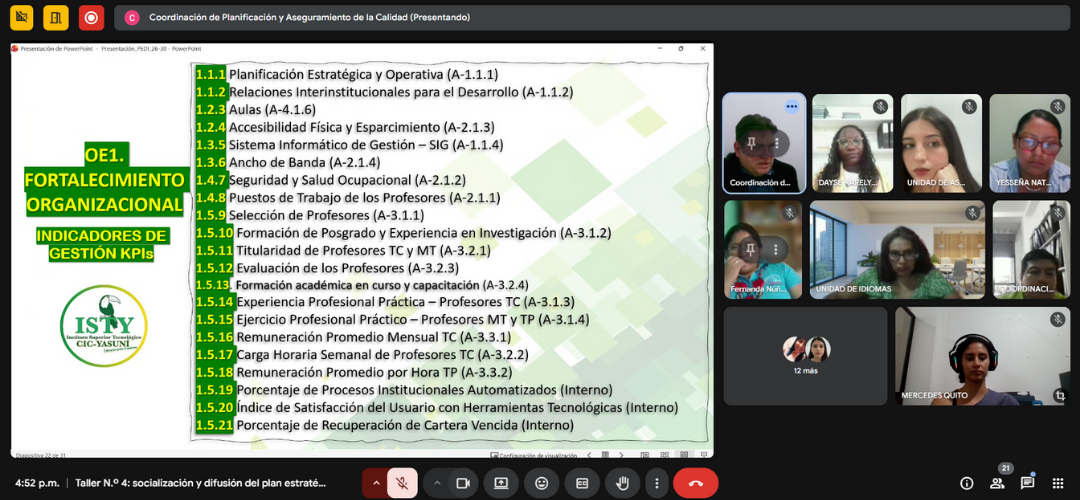Viewport: 1080px width, 500px height.
Task: Open options on the Coordinación participant tile
Action: pyautogui.click(x=791, y=106)
